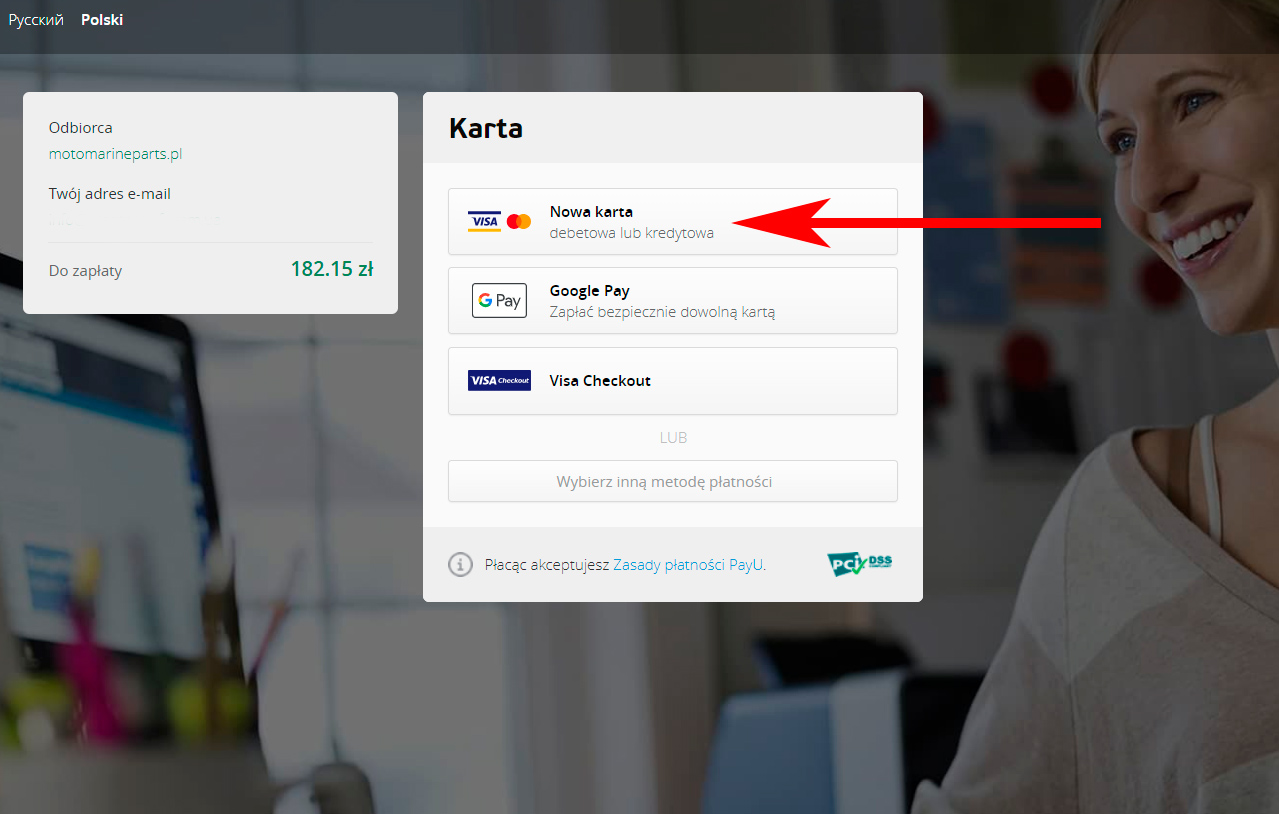Click the info icon near payment terms

tap(460, 564)
